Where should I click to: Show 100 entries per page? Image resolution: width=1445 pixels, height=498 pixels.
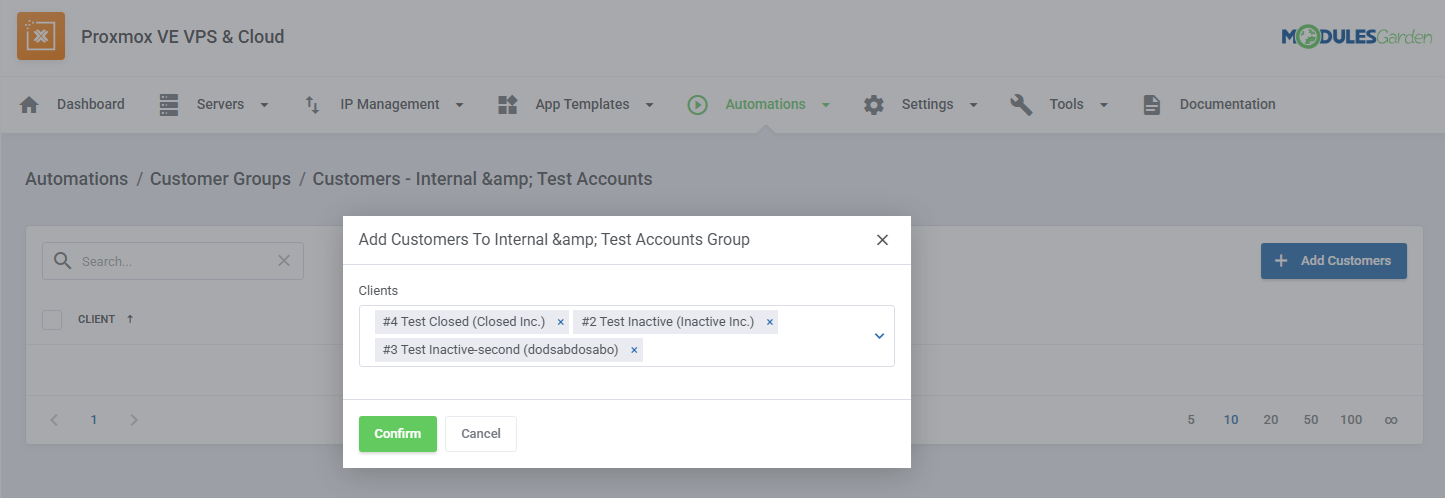coord(1351,420)
